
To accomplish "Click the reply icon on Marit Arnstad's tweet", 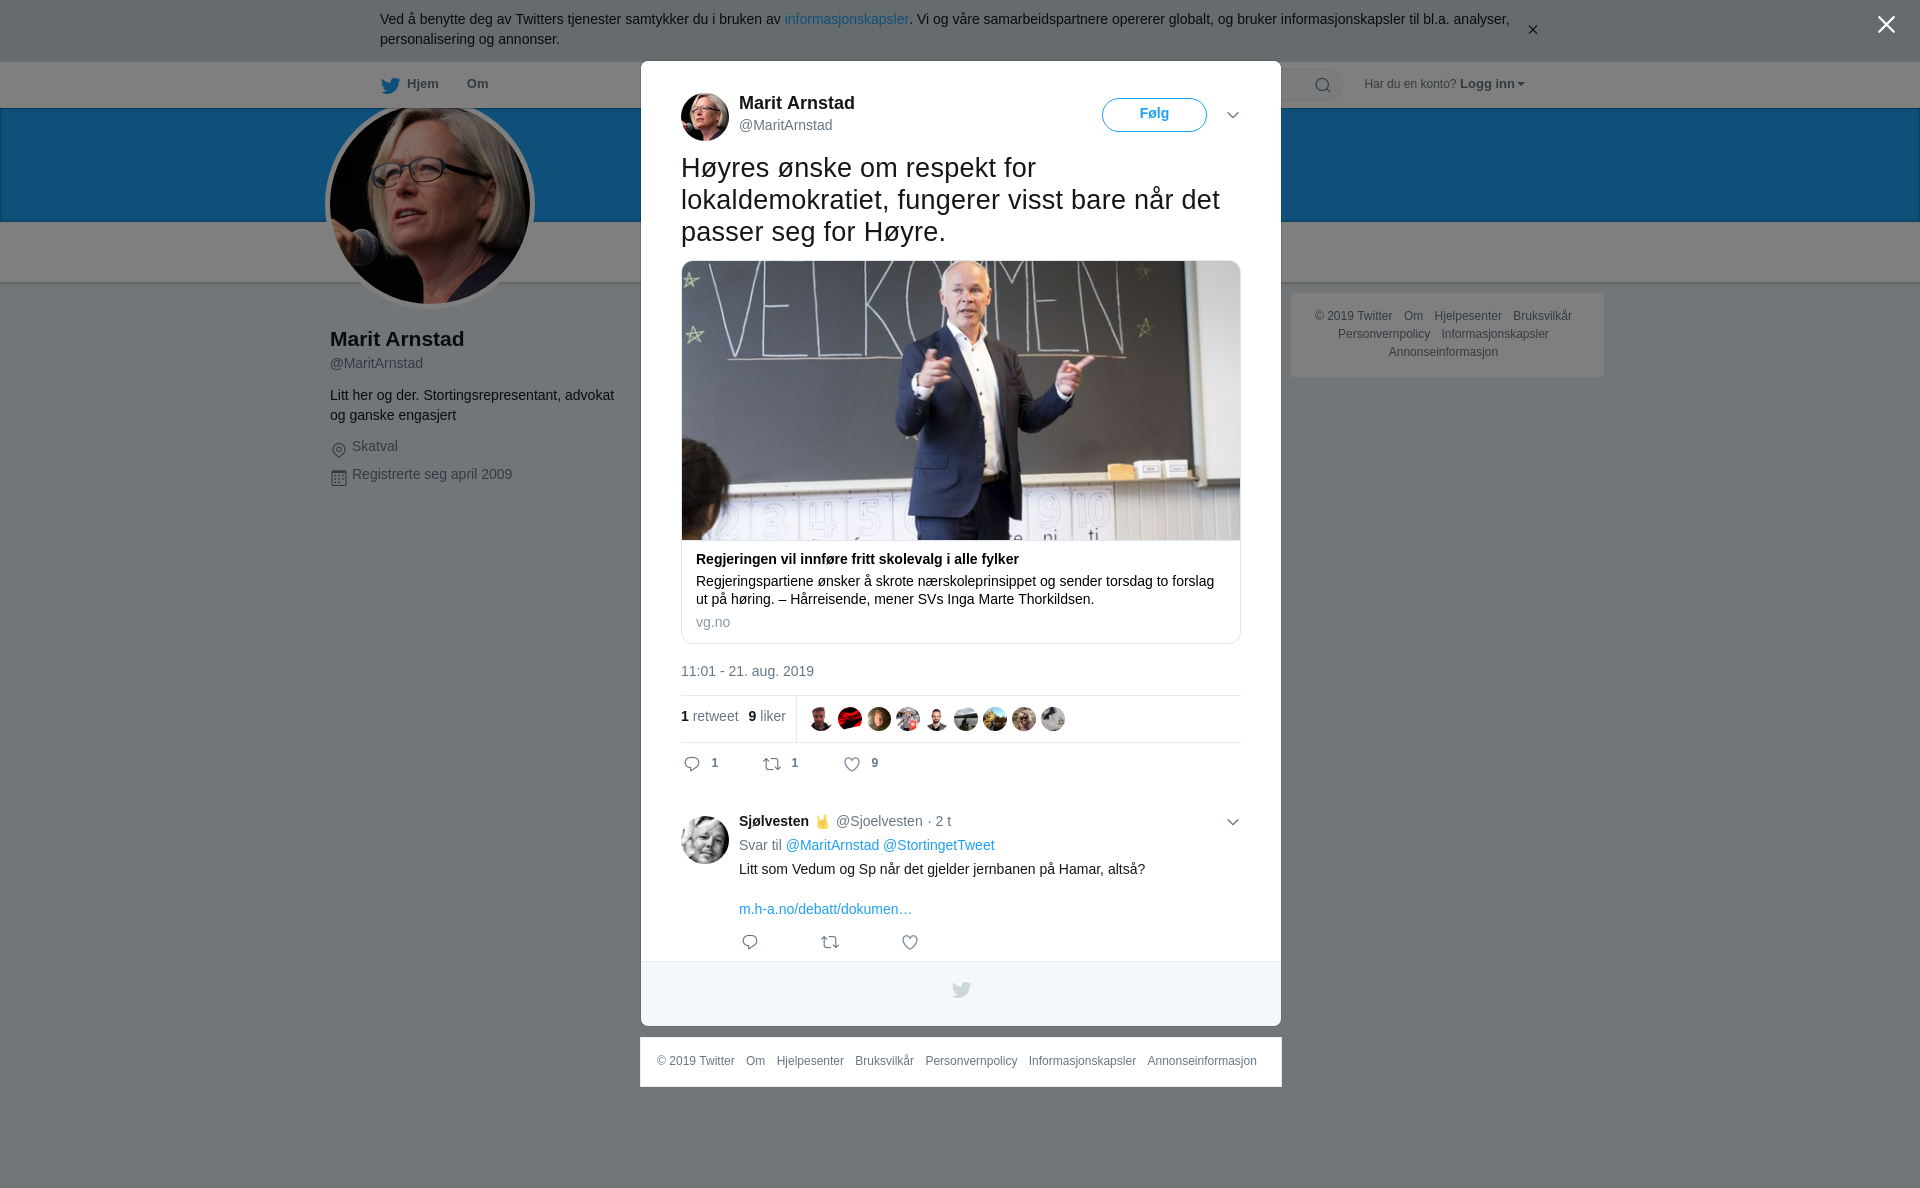I will point(692,764).
